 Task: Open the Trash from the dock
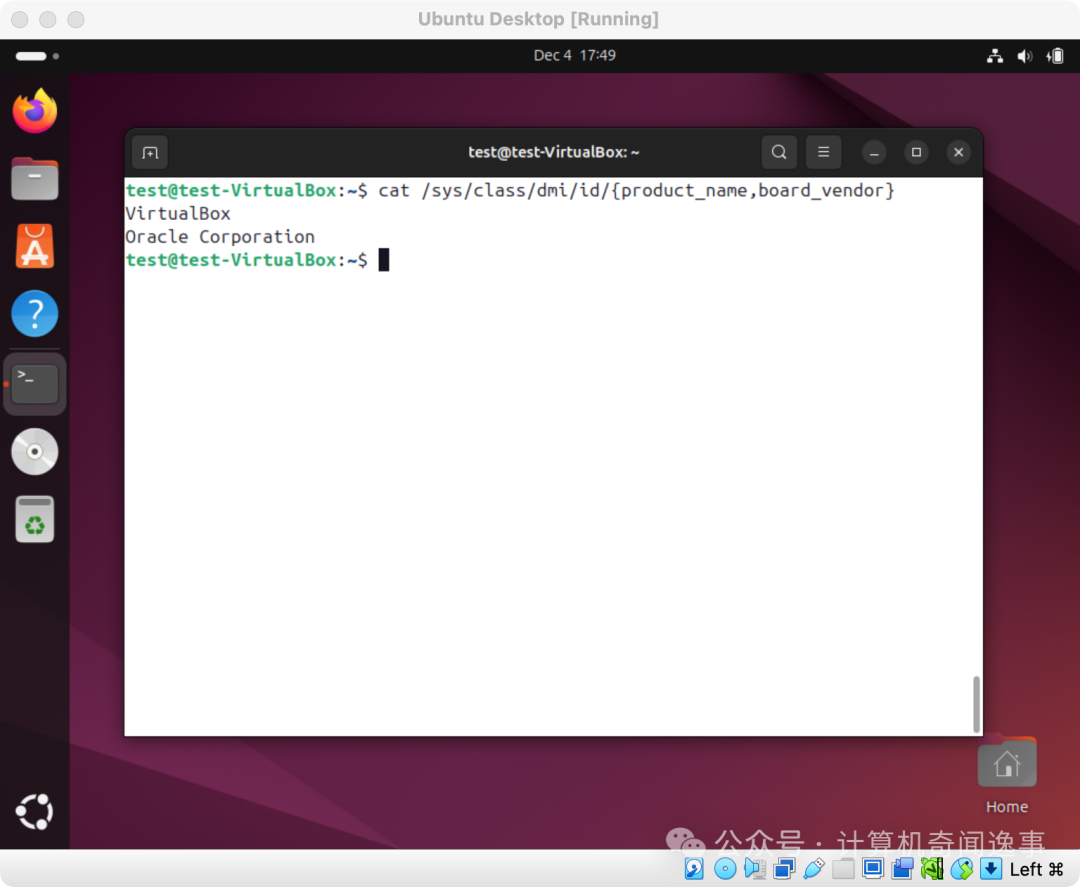35,520
